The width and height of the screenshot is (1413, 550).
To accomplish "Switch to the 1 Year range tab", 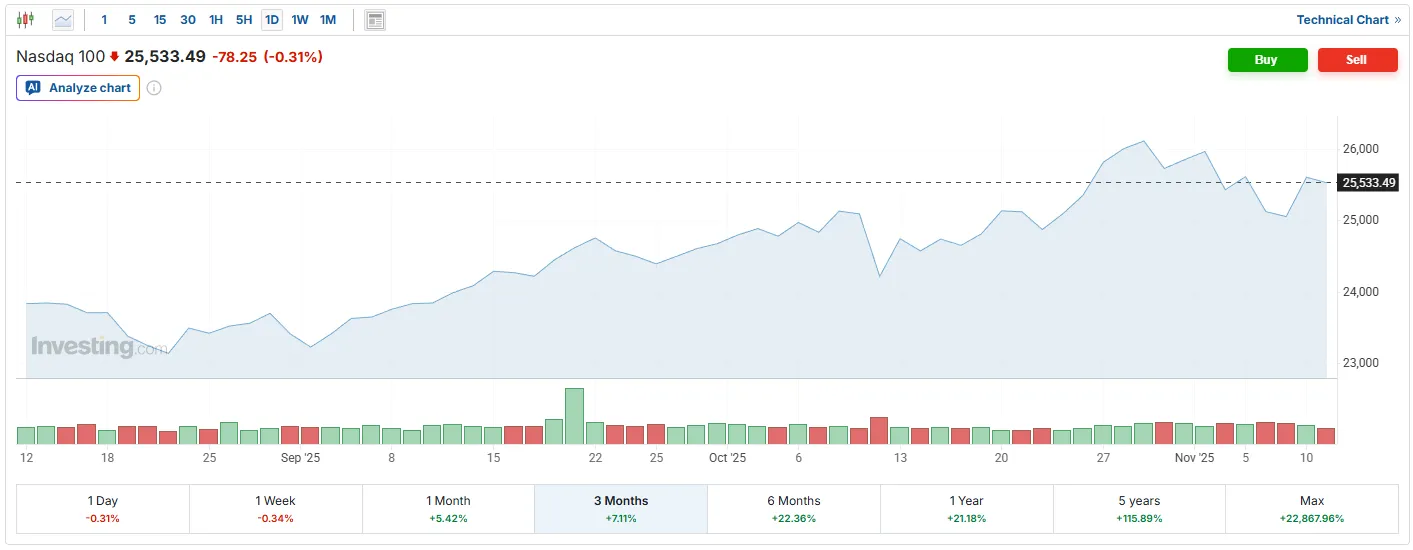I will [x=967, y=509].
